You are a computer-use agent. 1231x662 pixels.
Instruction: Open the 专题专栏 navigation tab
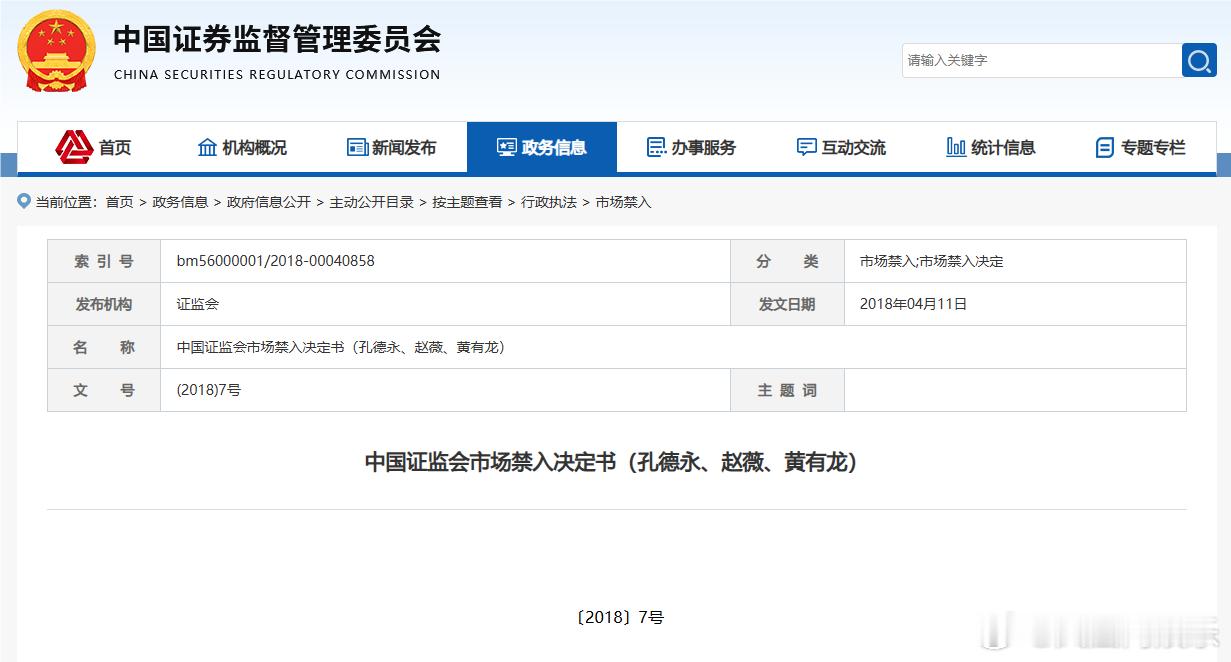pos(1141,148)
